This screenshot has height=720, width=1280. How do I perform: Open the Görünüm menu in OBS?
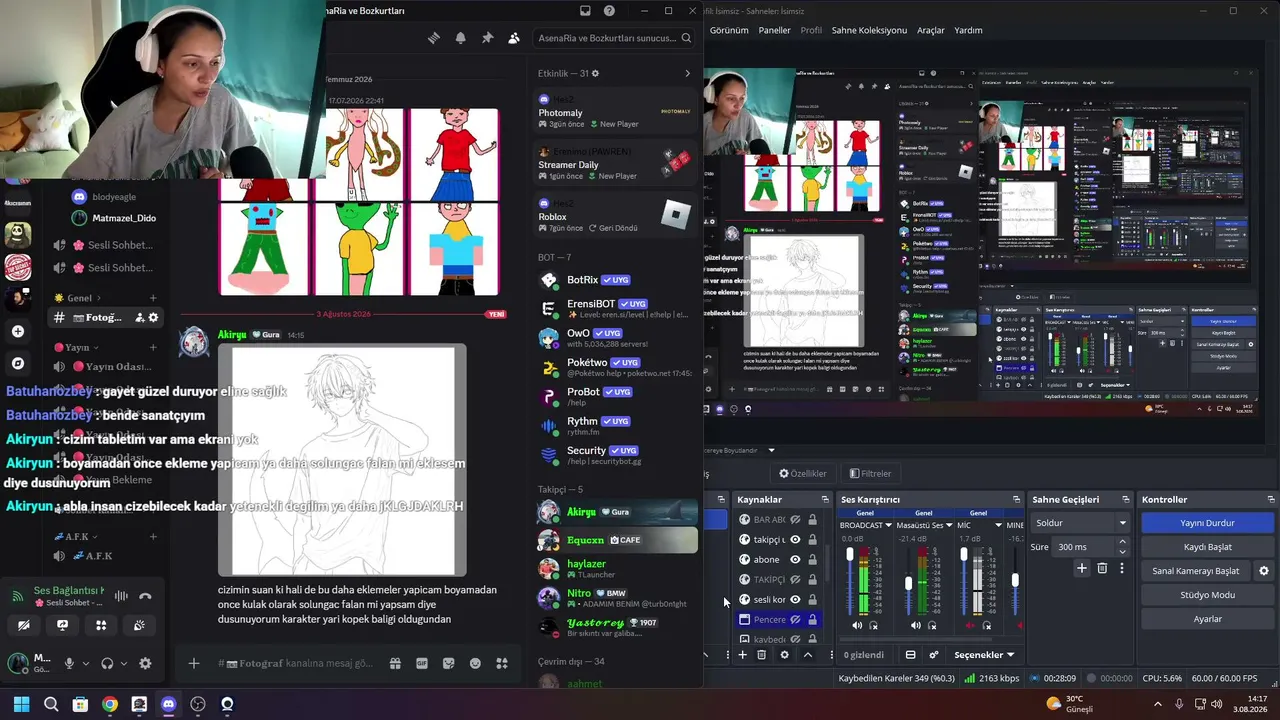[729, 30]
